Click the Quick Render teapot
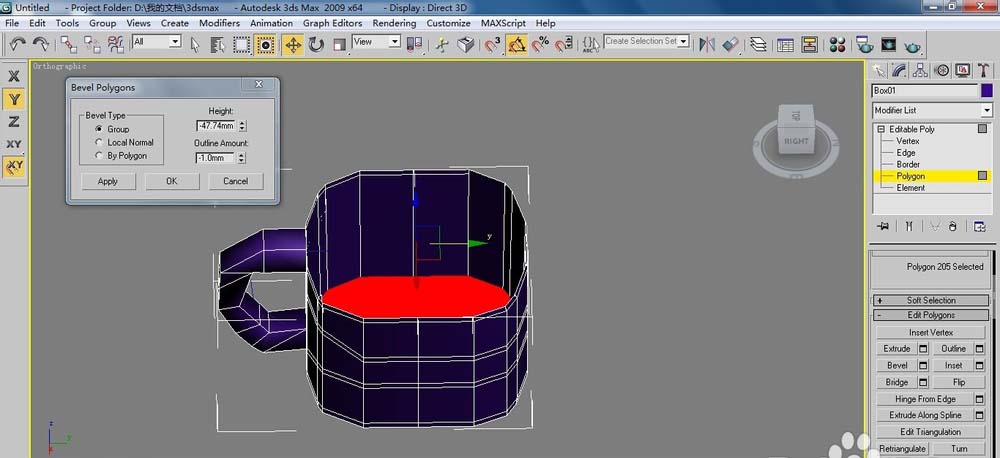1000x458 pixels. coord(913,46)
